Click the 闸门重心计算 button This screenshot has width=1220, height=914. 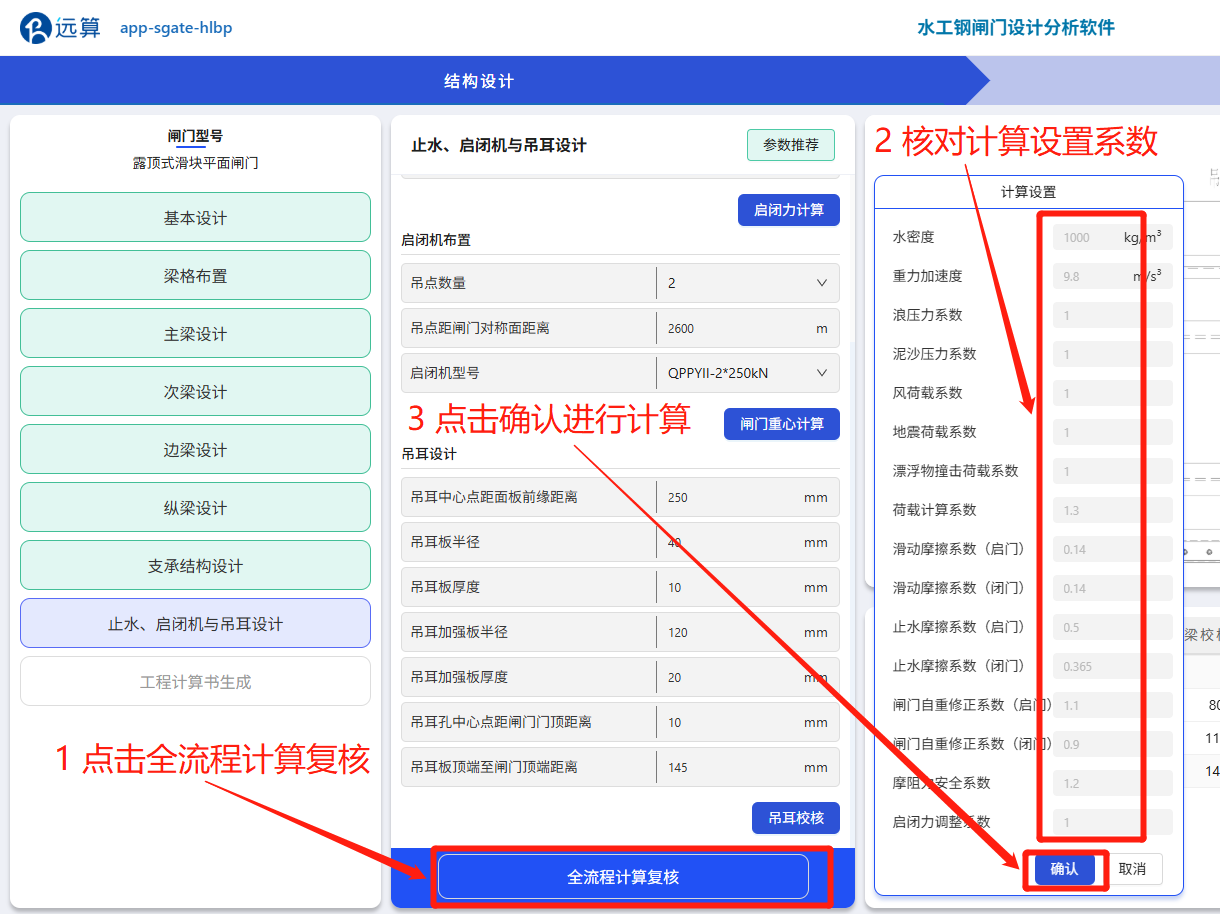coord(781,424)
